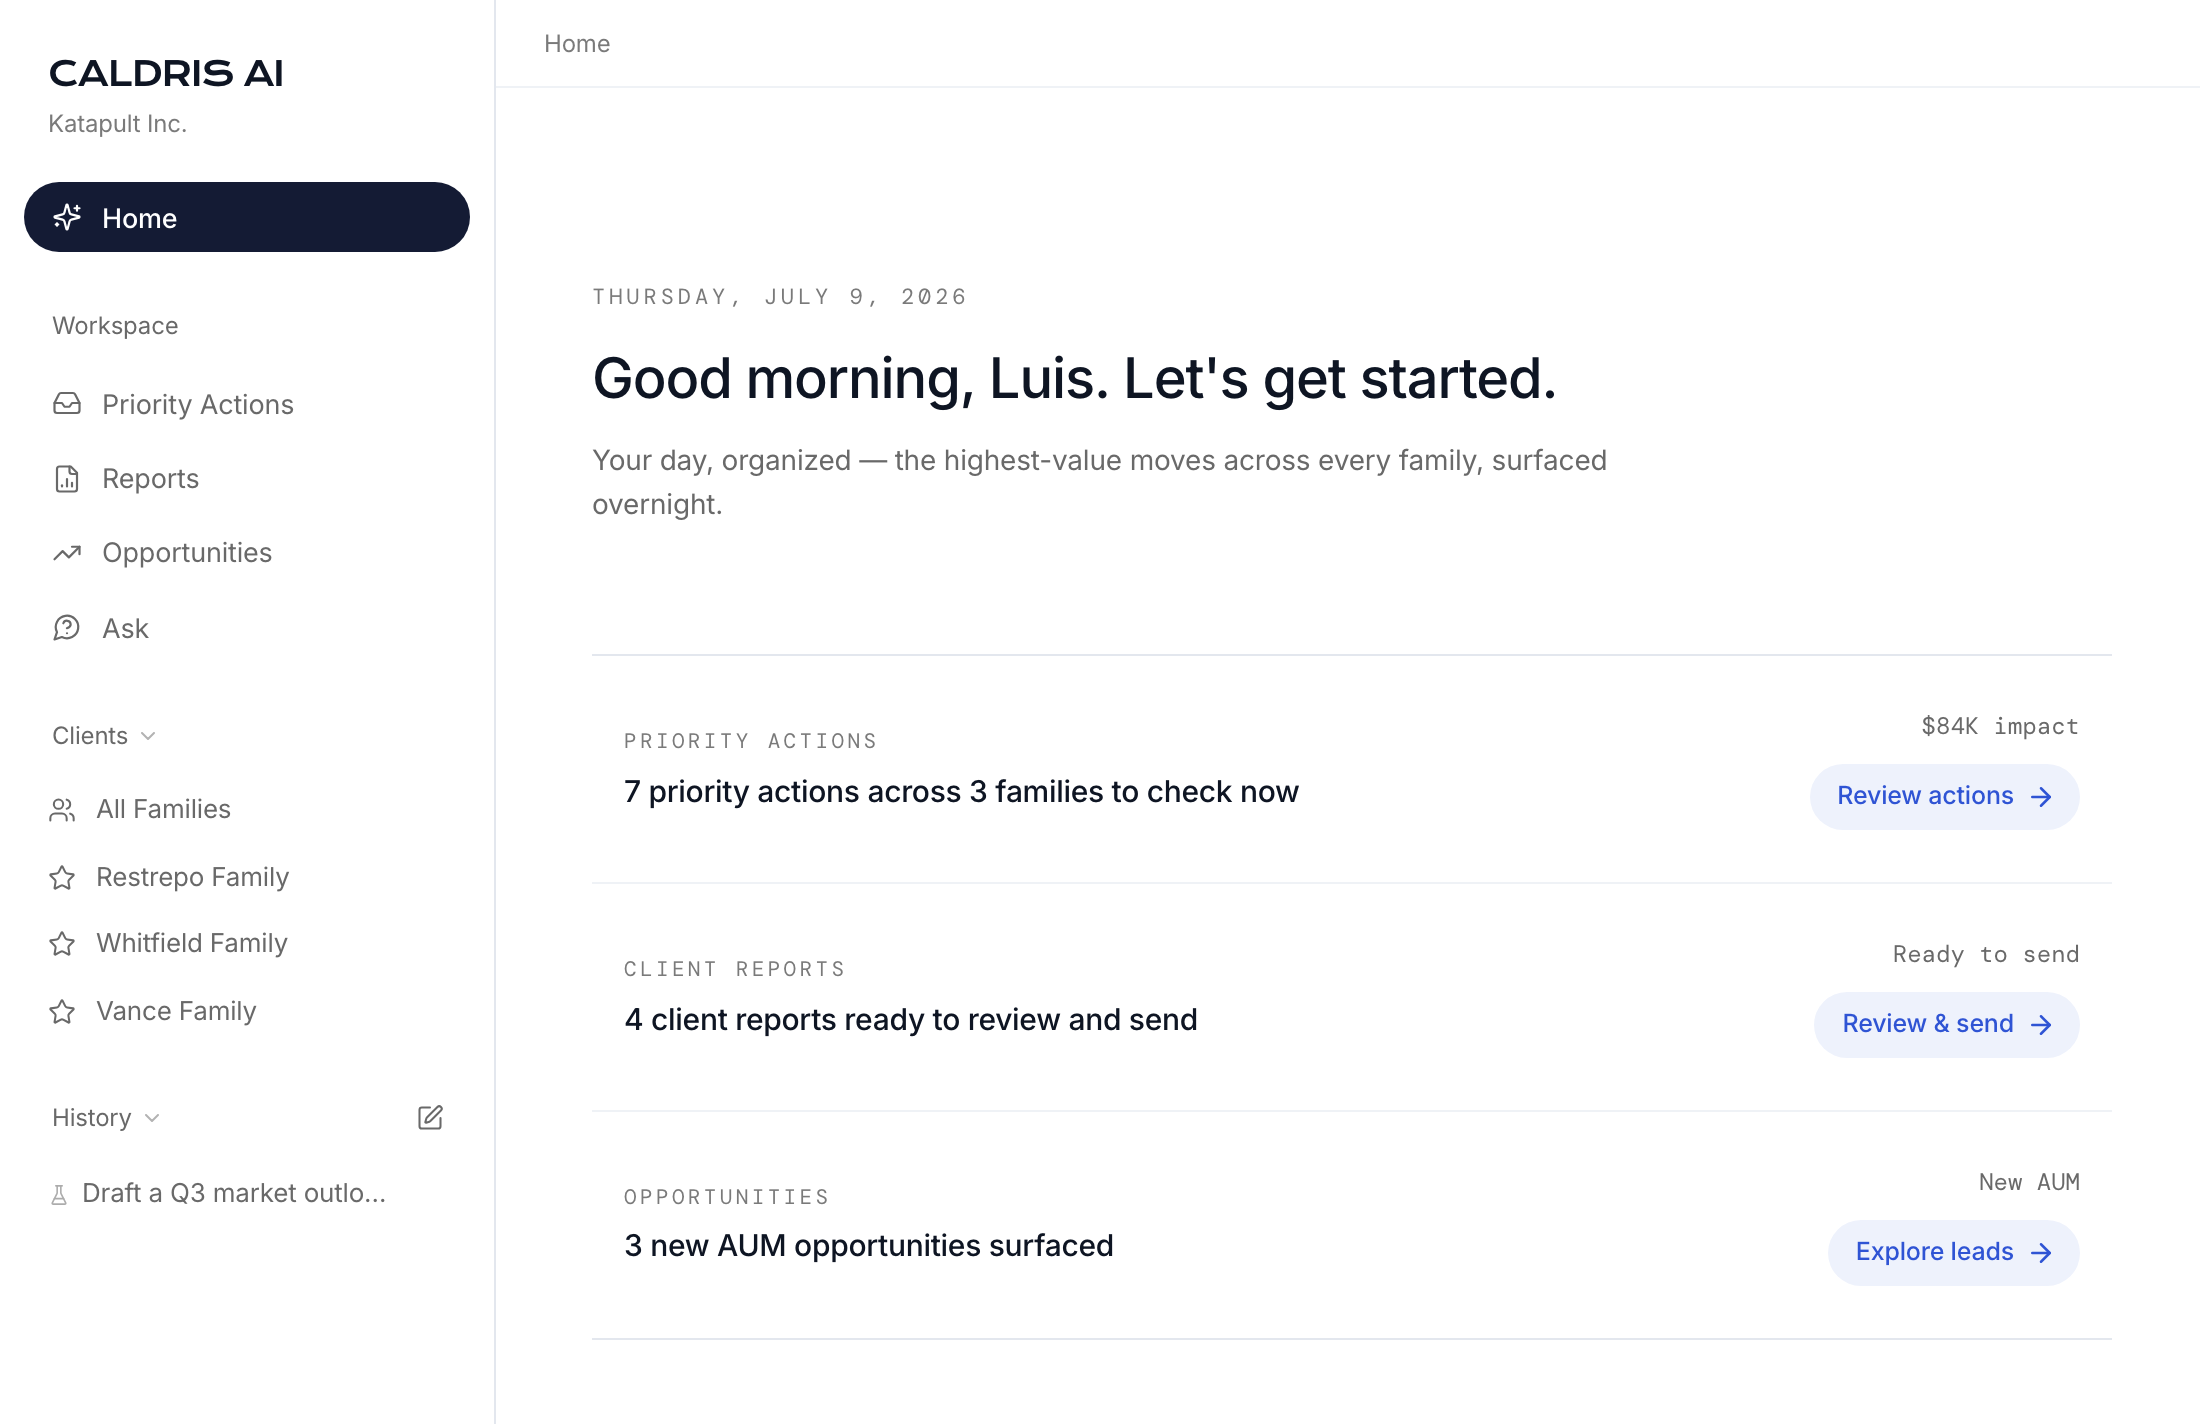Screen dimensions: 2200x1424
Task: Click the Review & send button
Action: coord(1946,1024)
